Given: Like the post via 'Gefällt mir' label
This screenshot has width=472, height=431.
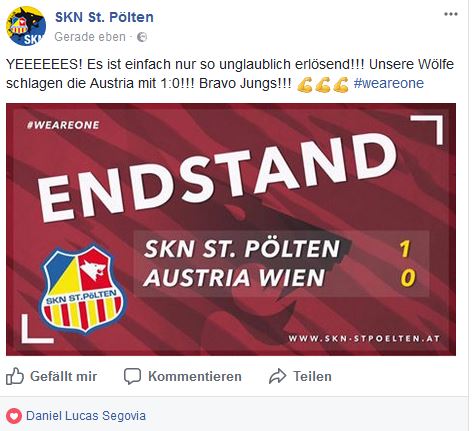Looking at the screenshot, I should pos(64,376).
